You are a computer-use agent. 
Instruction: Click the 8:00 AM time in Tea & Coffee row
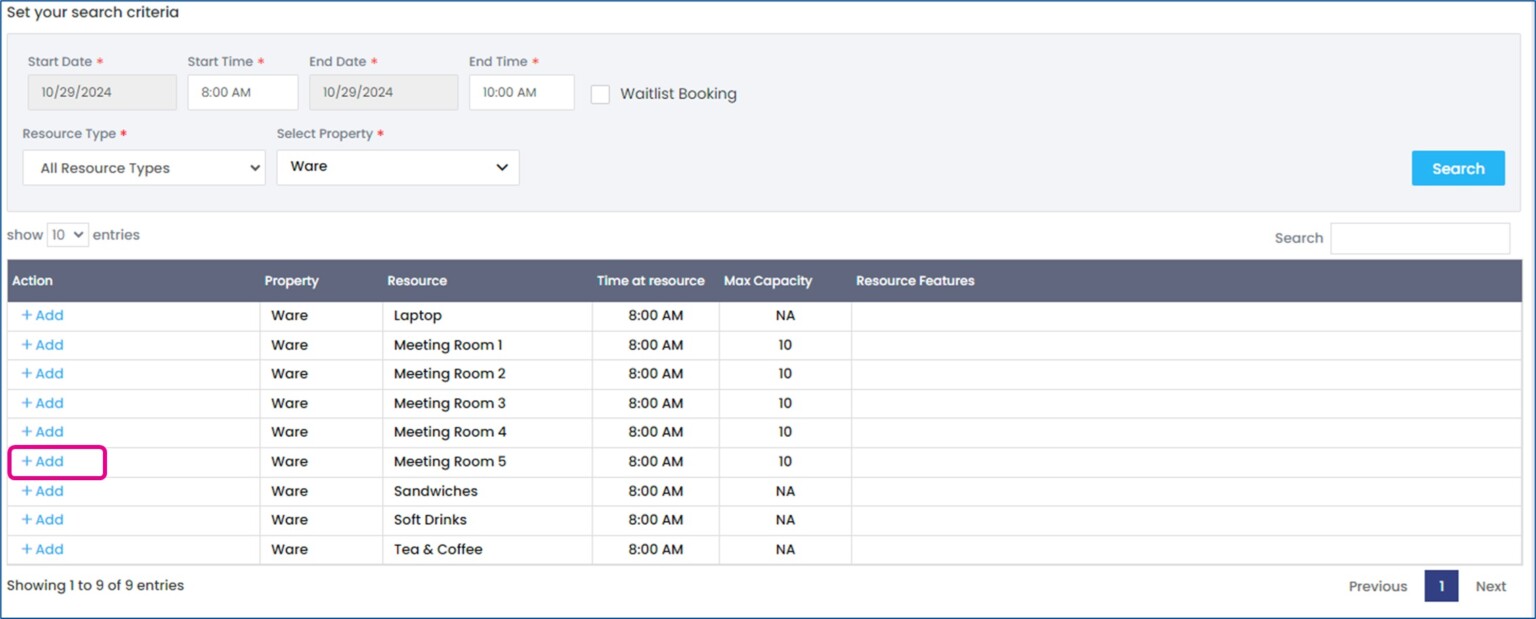click(x=655, y=549)
